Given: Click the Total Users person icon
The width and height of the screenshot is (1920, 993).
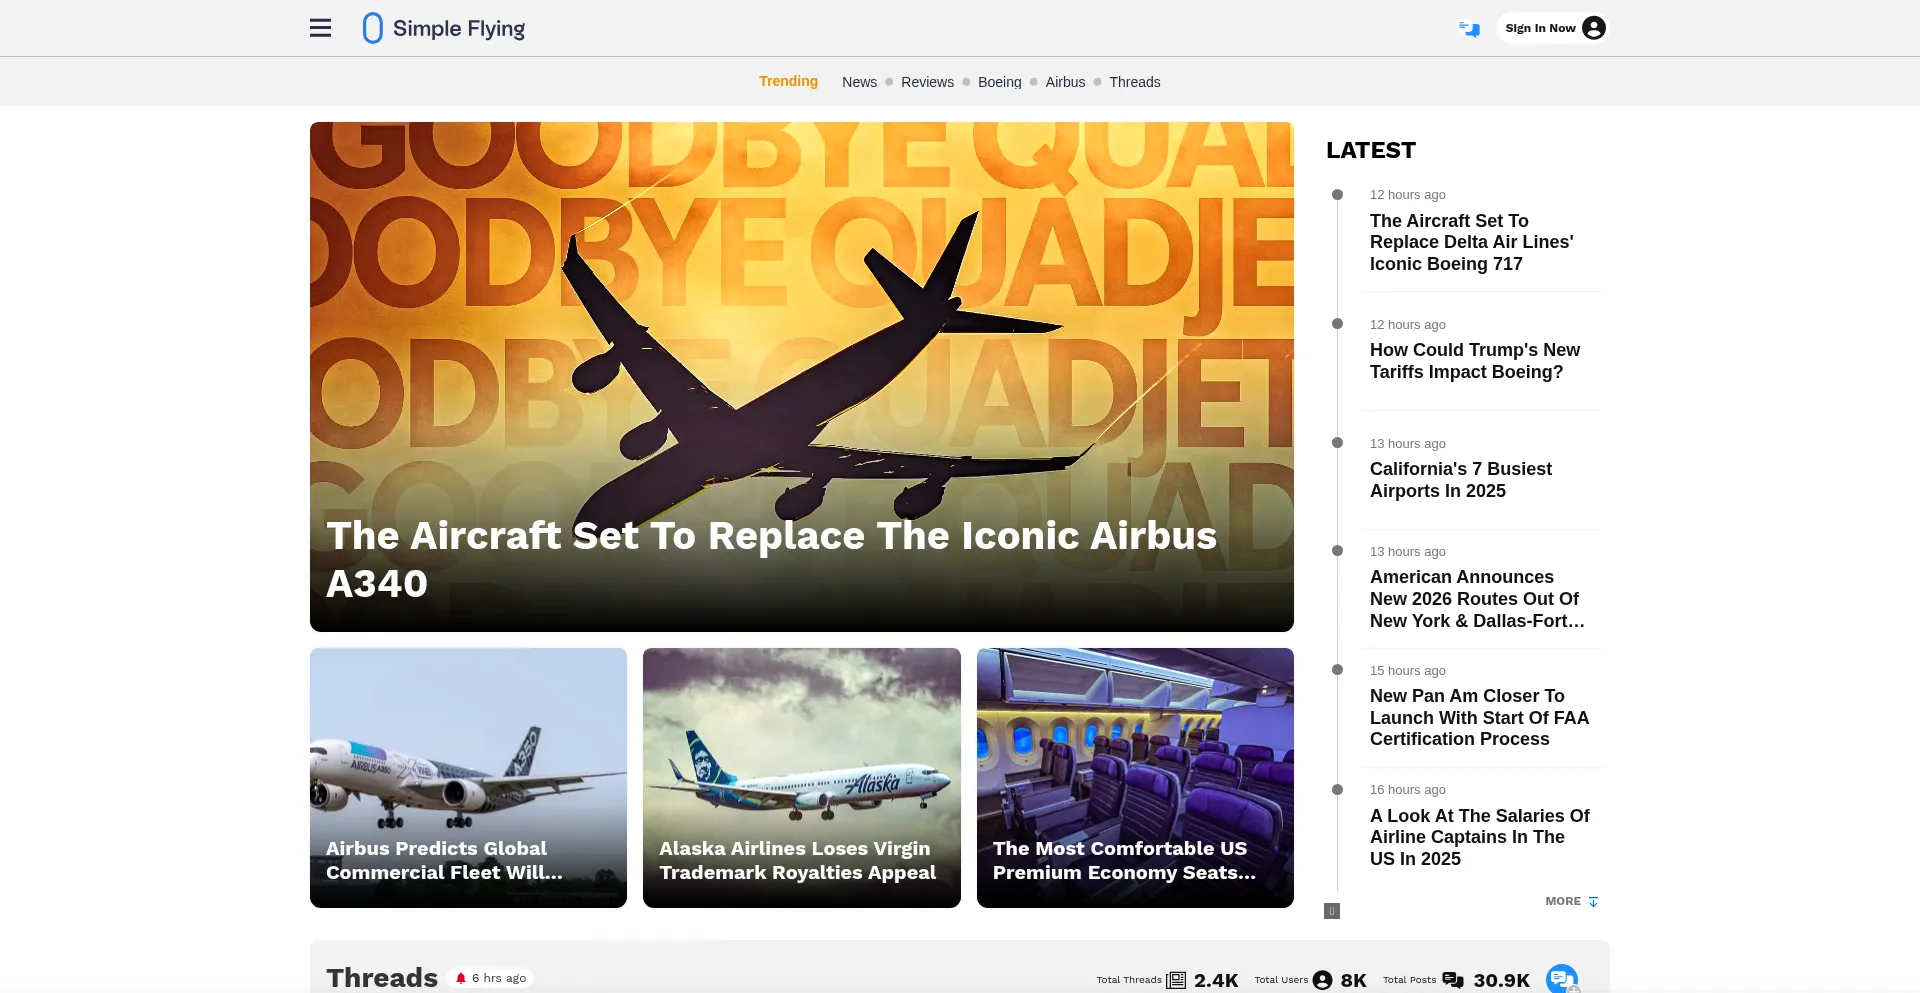Looking at the screenshot, I should pos(1322,980).
